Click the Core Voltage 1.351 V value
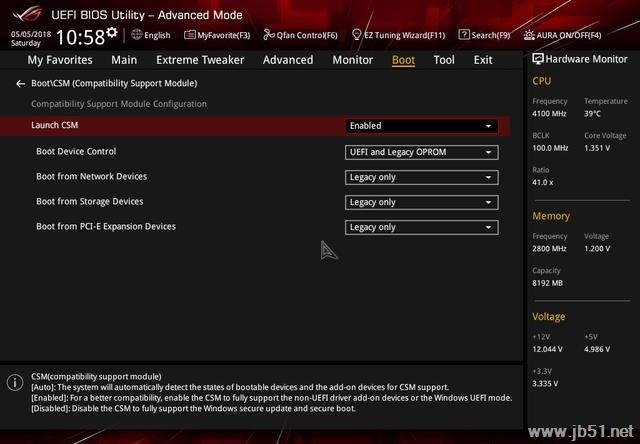 click(x=597, y=148)
